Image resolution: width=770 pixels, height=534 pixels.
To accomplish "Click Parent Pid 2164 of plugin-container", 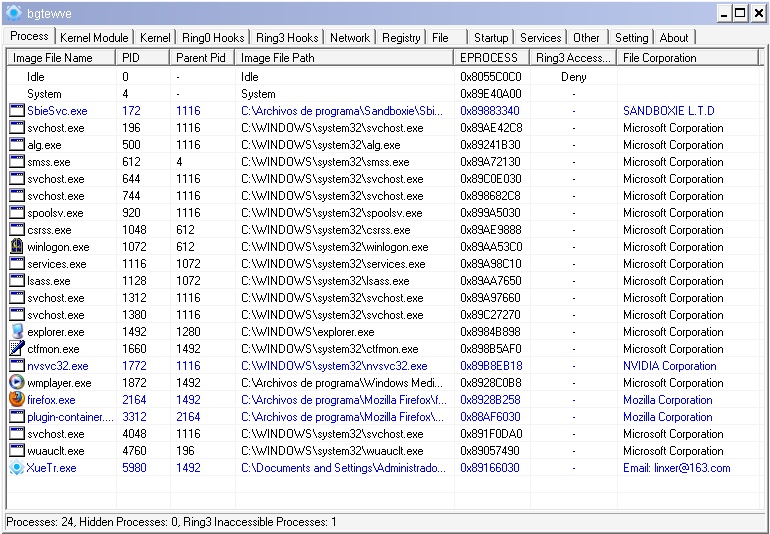I will tap(188, 417).
